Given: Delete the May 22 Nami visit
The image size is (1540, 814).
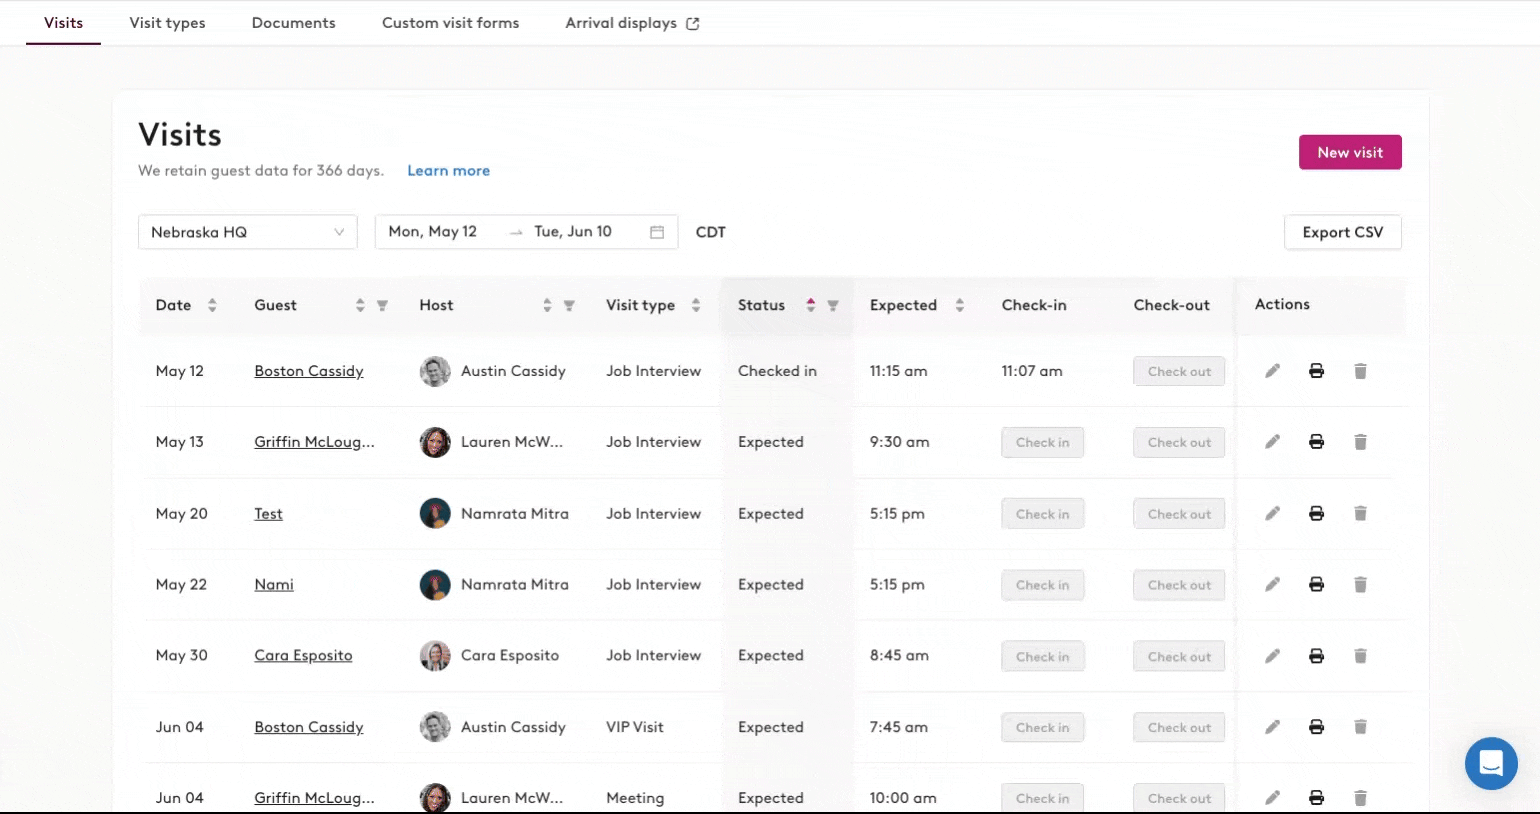Looking at the screenshot, I should click(1360, 584).
